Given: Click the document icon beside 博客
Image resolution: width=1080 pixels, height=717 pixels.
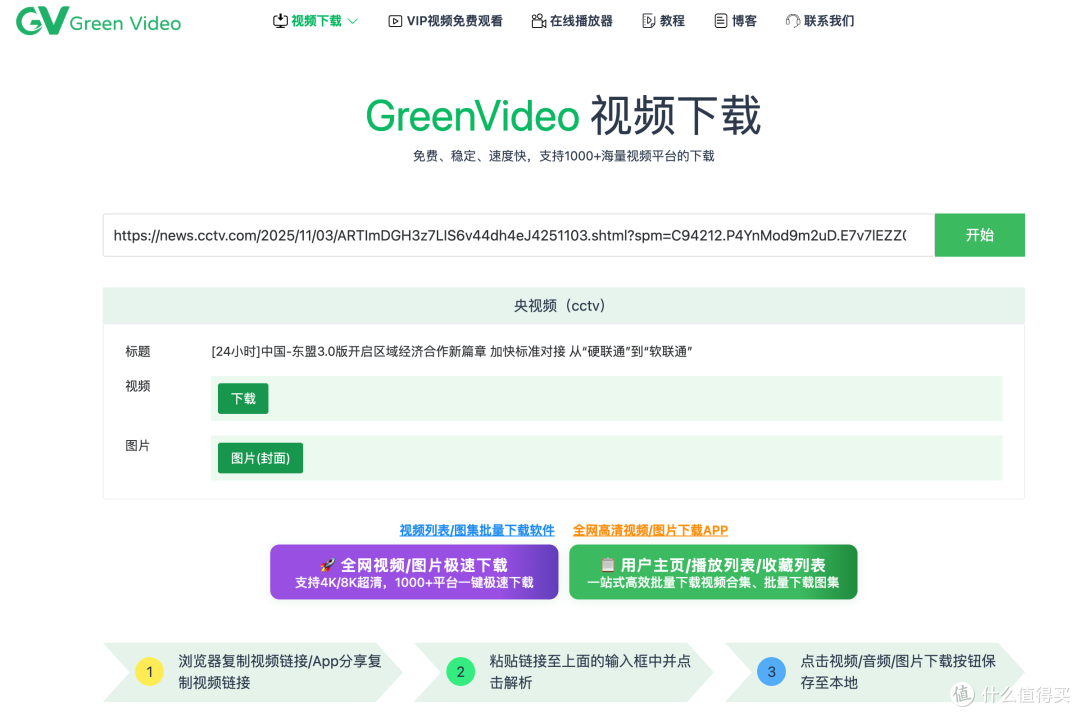Looking at the screenshot, I should [x=720, y=21].
